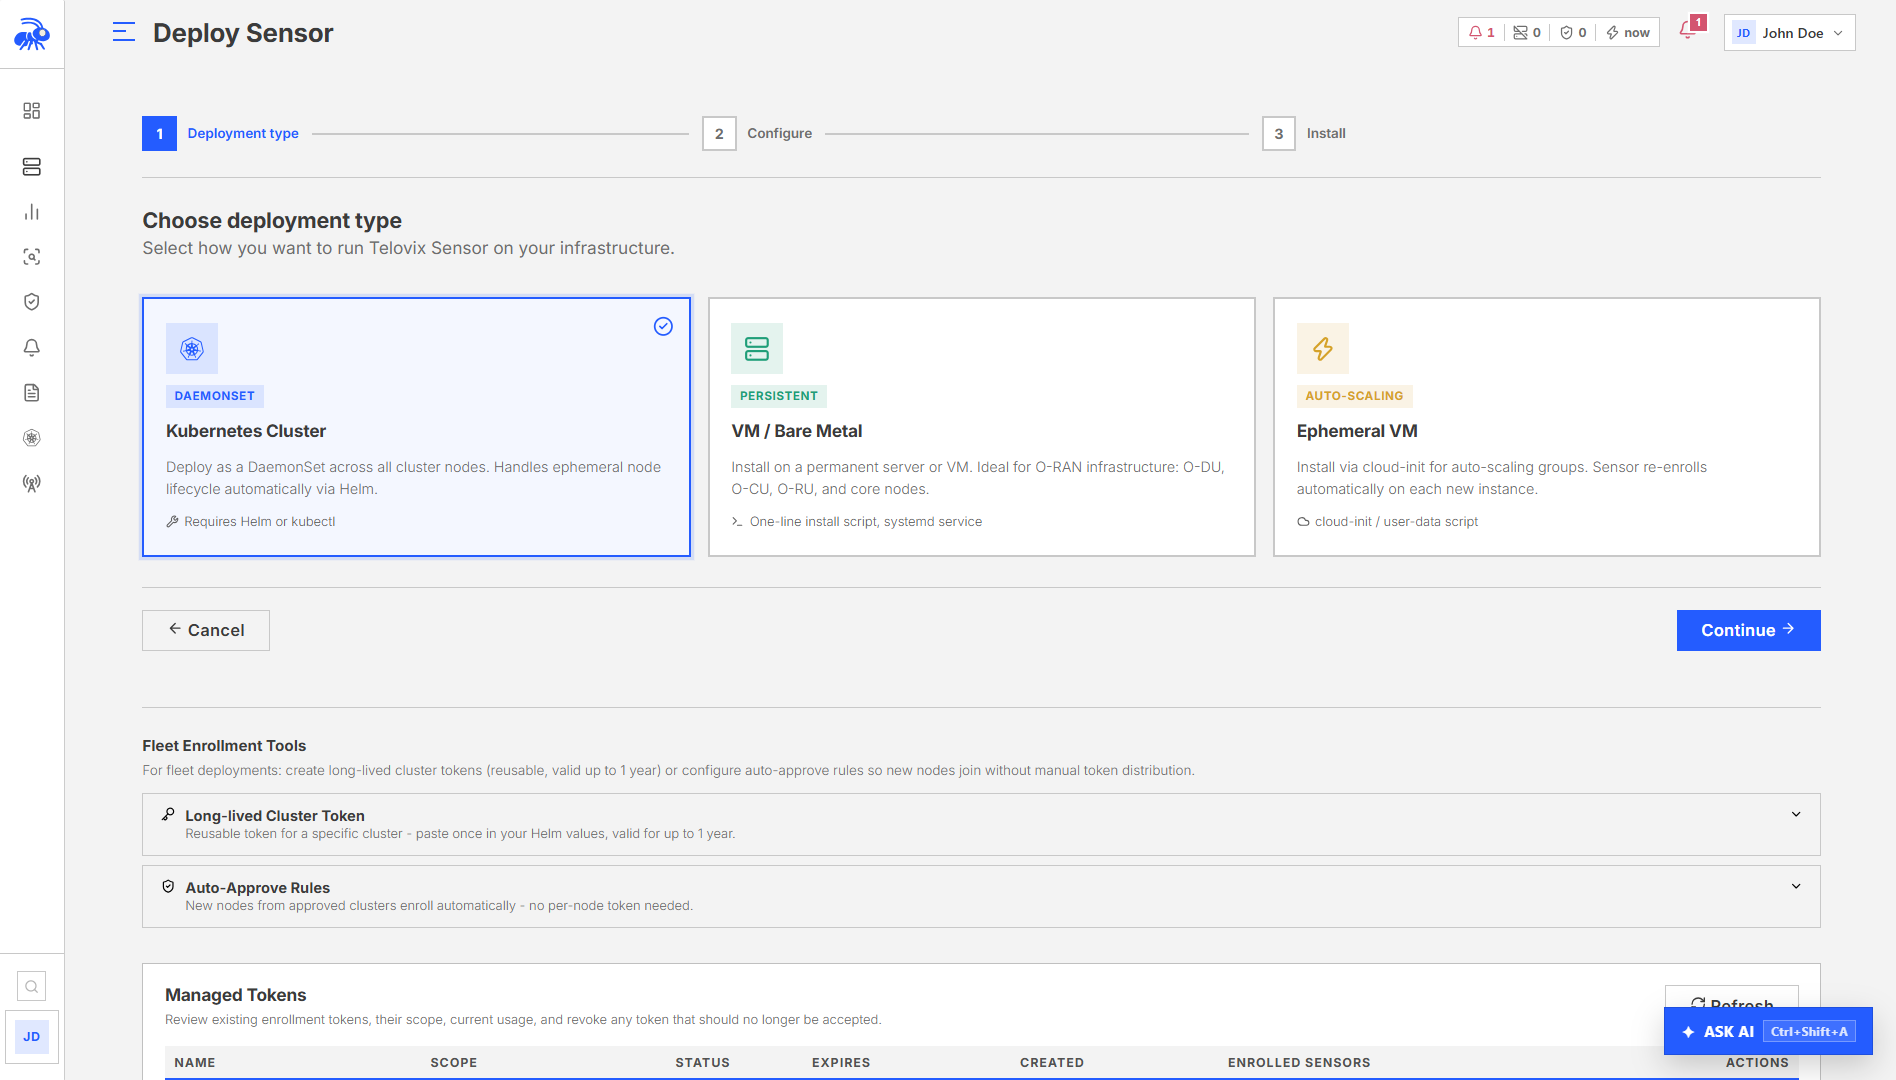Click the CREATED column header
Viewport: 1896px width, 1080px height.
[x=1052, y=1063]
